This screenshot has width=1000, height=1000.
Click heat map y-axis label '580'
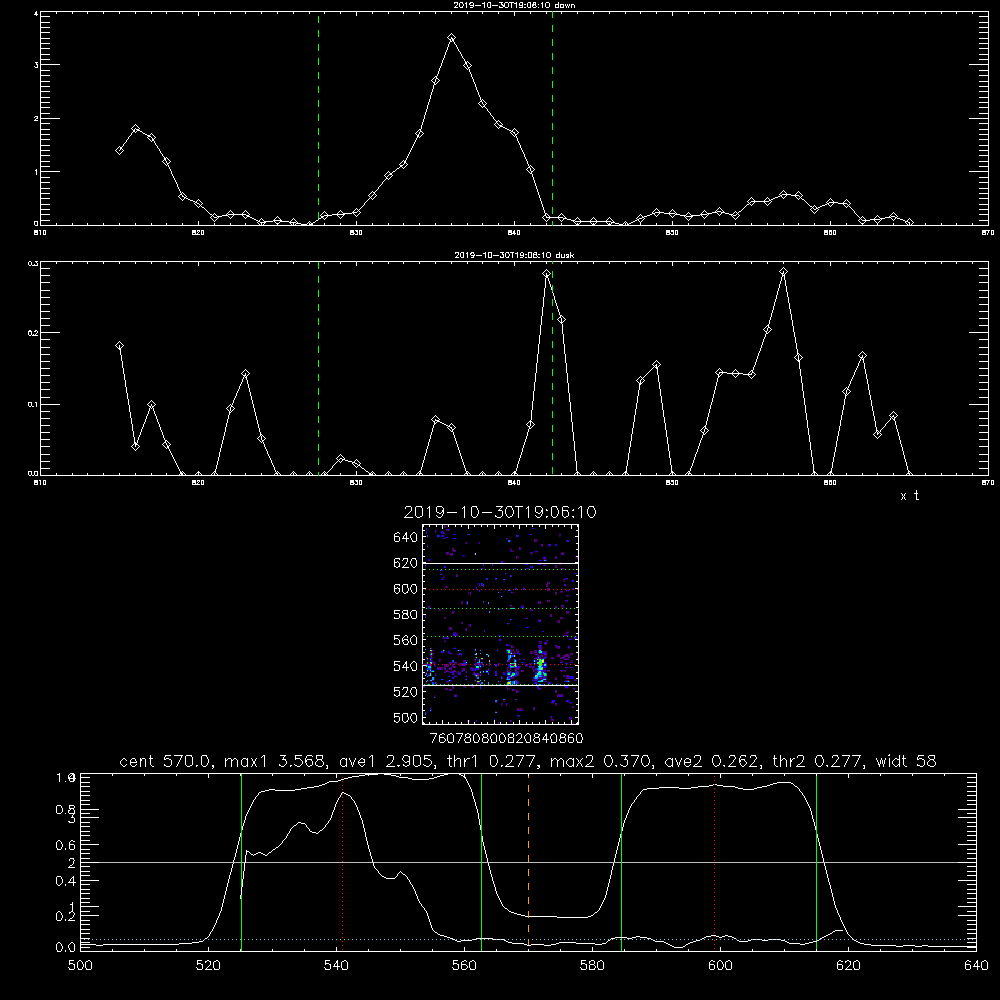coord(406,614)
